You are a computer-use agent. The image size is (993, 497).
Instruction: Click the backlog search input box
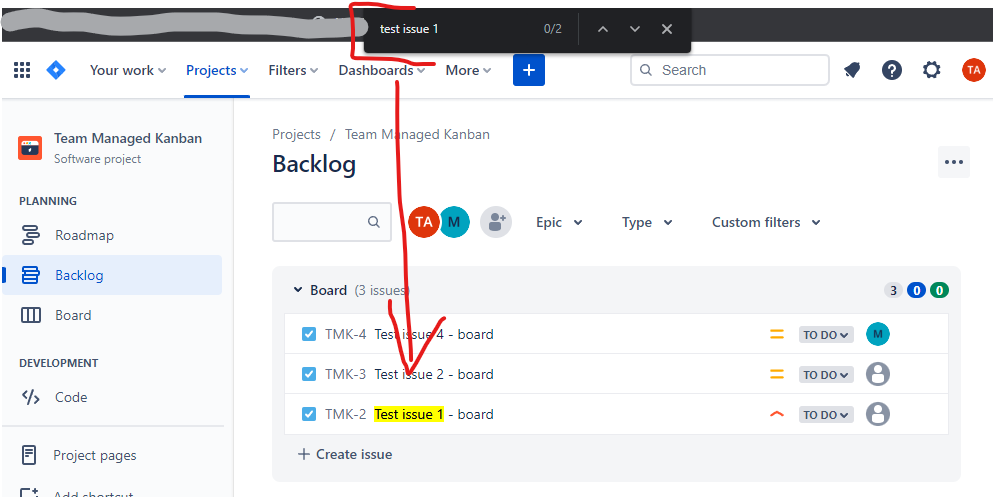(332, 222)
